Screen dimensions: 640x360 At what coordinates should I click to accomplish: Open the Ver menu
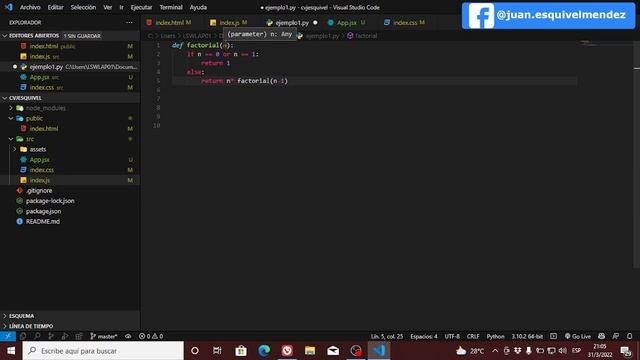click(108, 7)
